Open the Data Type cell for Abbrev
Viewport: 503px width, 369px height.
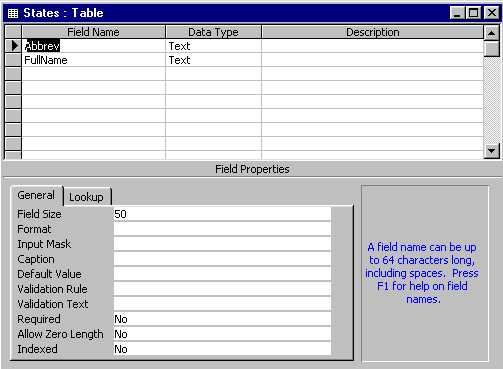213,46
